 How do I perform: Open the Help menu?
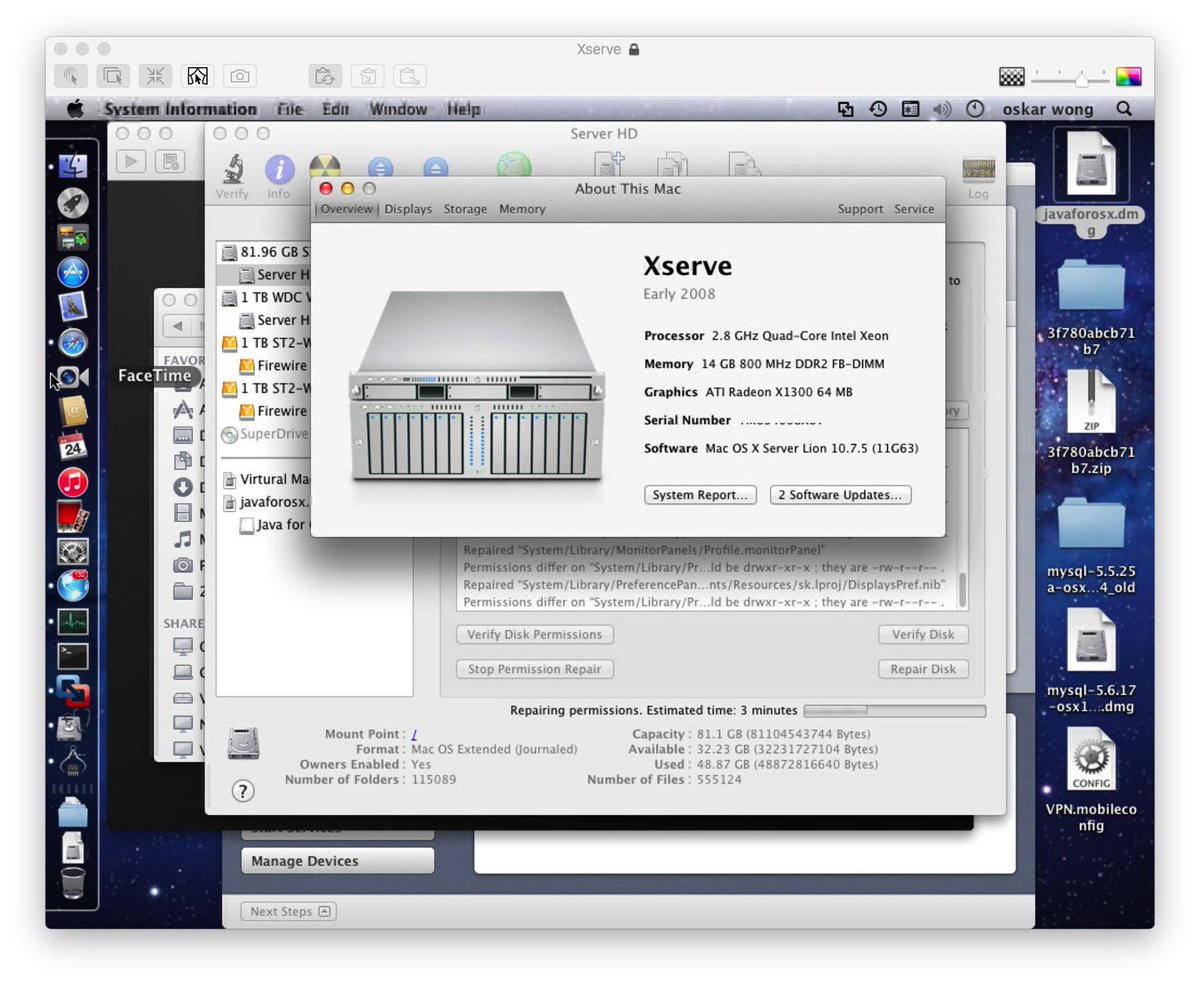[x=463, y=109]
